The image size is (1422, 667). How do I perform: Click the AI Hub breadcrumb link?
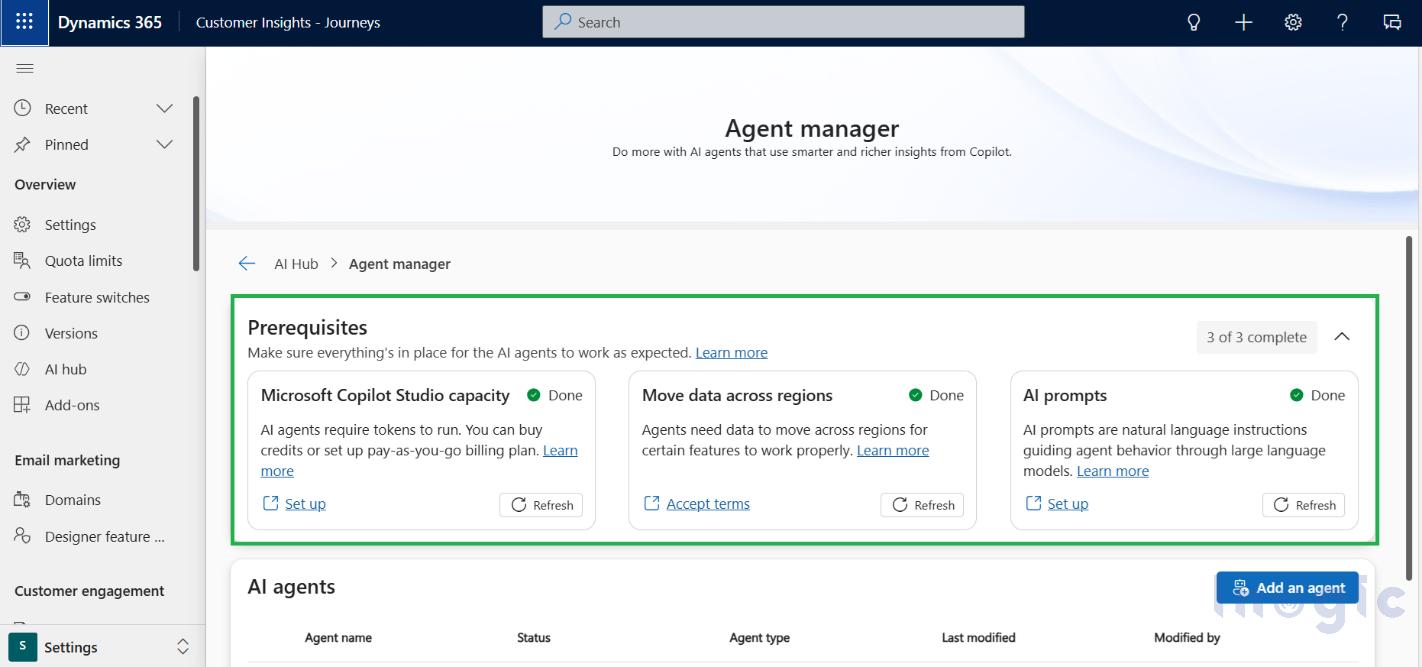click(296, 264)
